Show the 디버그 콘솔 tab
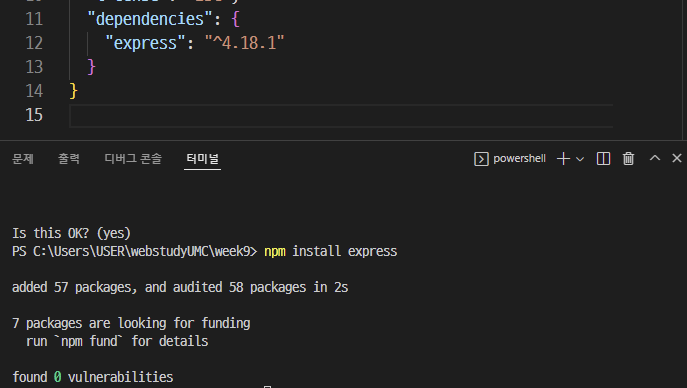This screenshot has height=388, width=687. coord(133,159)
